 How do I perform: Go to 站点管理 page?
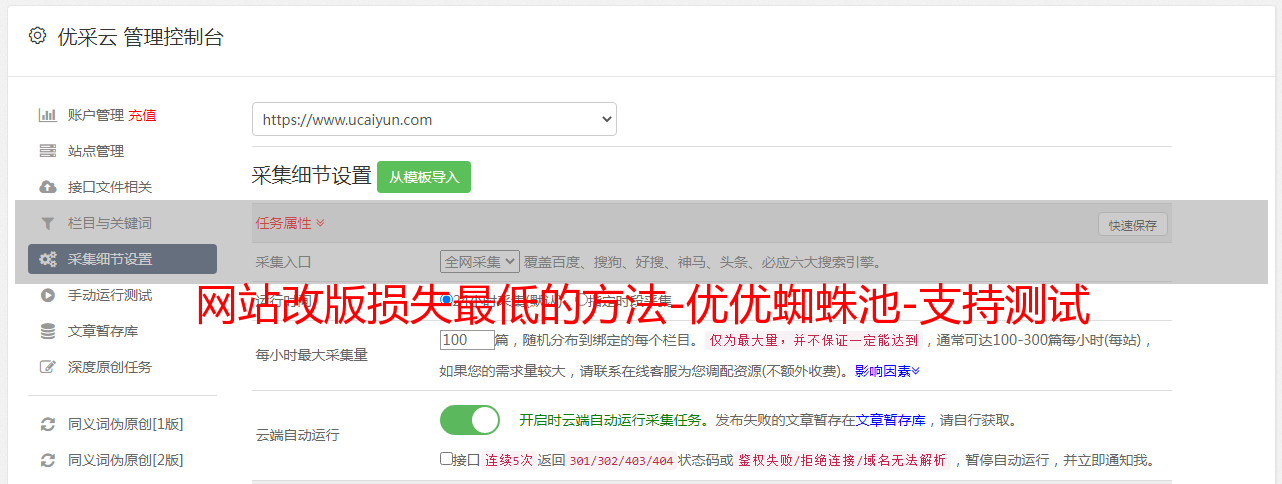tap(96, 151)
